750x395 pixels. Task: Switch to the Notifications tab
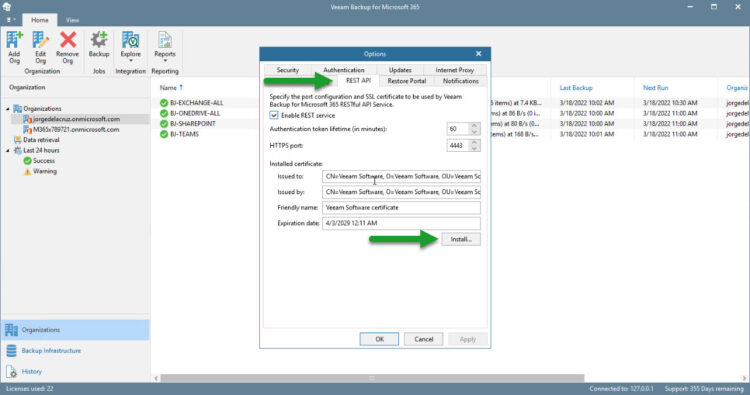click(461, 81)
